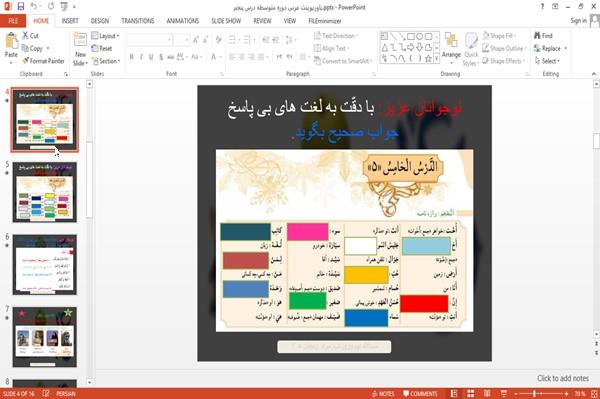Activate the Format Painter brush
600x399 pixels.
(43, 61)
